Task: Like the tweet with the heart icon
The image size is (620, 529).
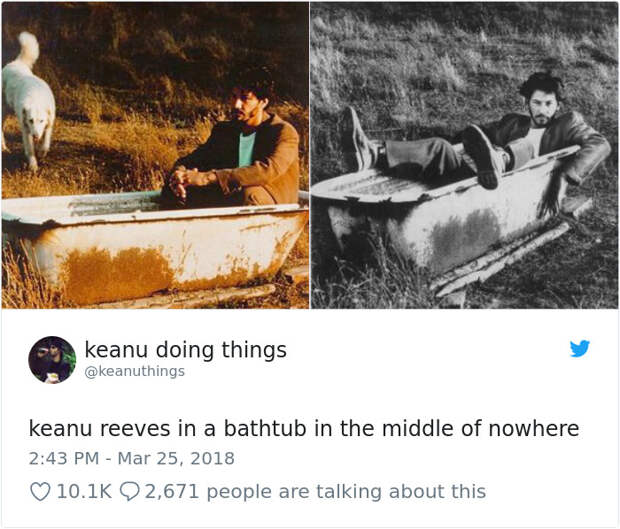Action: click(x=40, y=491)
